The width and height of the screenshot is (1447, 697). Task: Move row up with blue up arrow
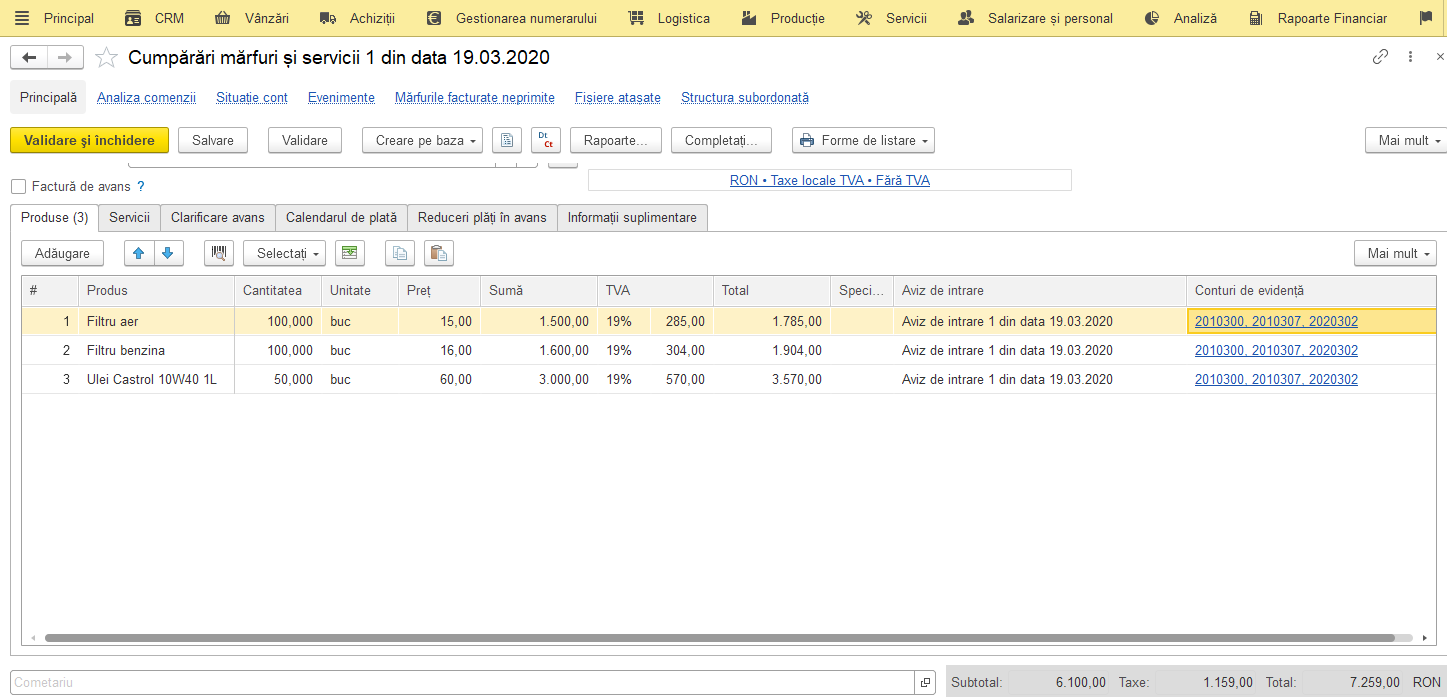point(139,253)
